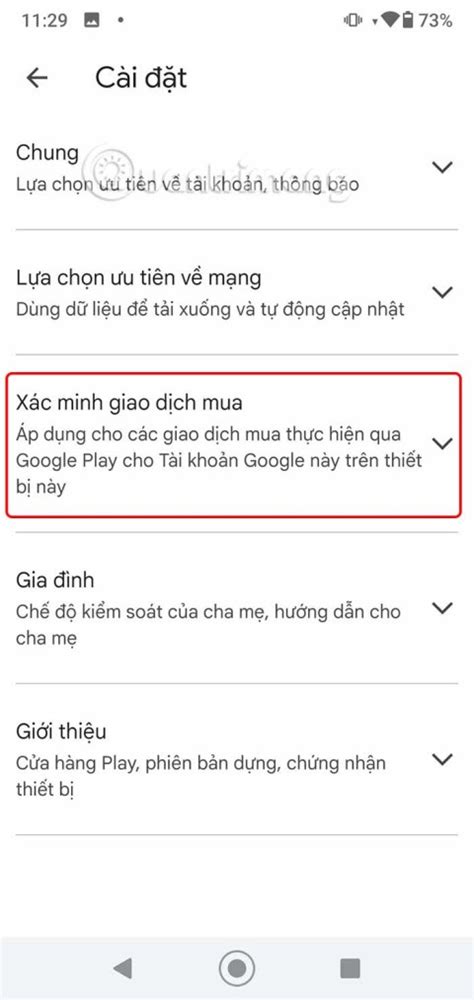Tap the Giới thiệu heading text
Image resolution: width=474 pixels, height=1000 pixels.
tap(61, 732)
